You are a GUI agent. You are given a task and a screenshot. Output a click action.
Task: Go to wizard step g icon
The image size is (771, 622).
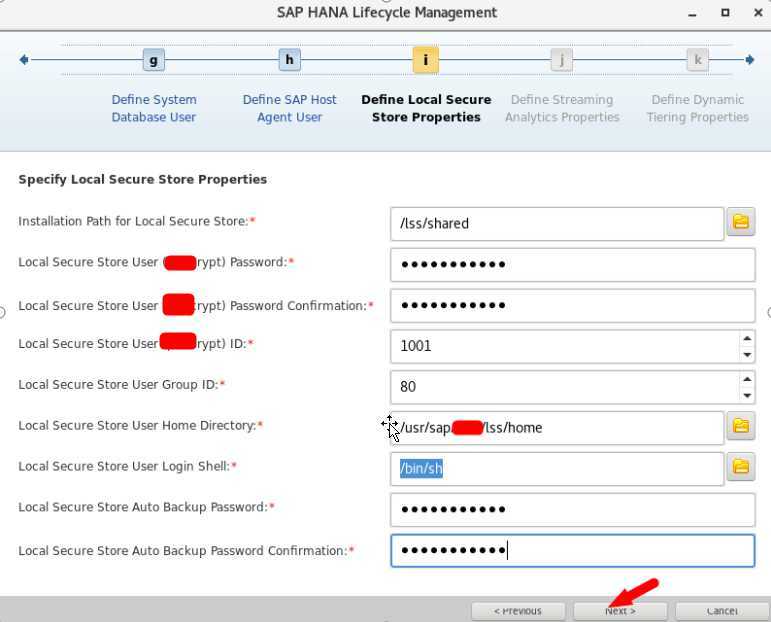coord(153,60)
